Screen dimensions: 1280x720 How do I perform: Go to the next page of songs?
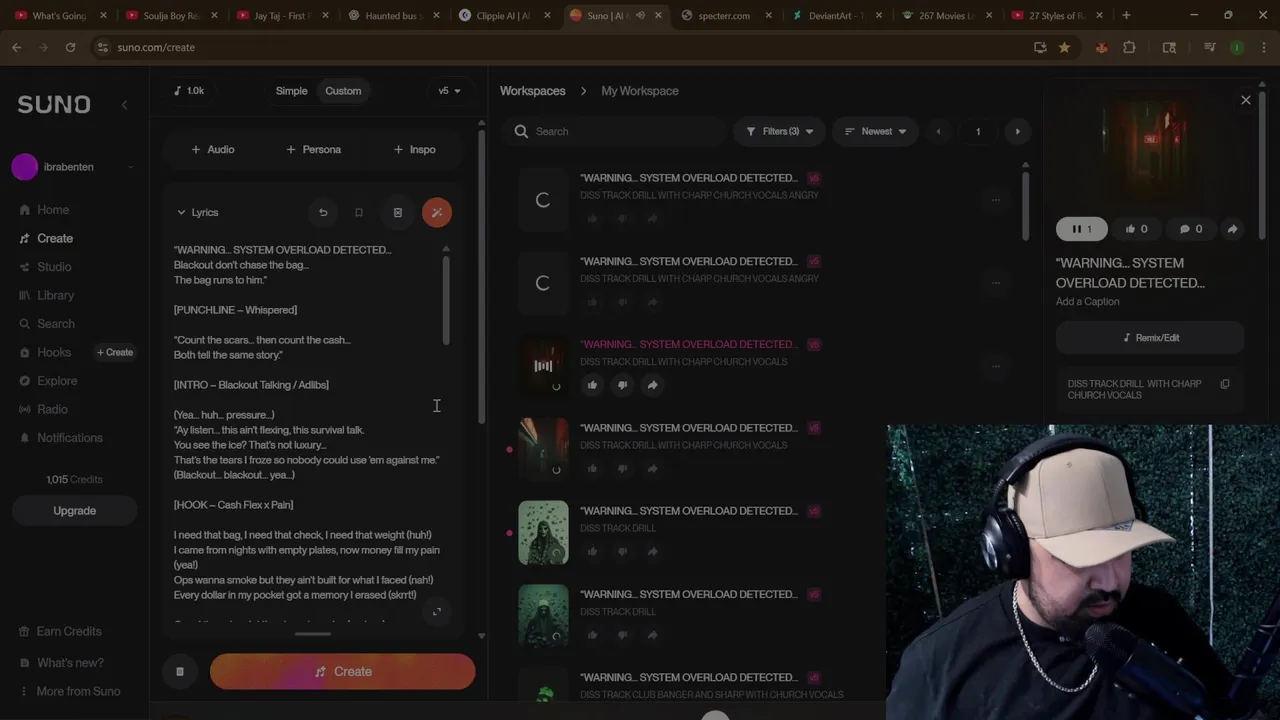click(1018, 131)
